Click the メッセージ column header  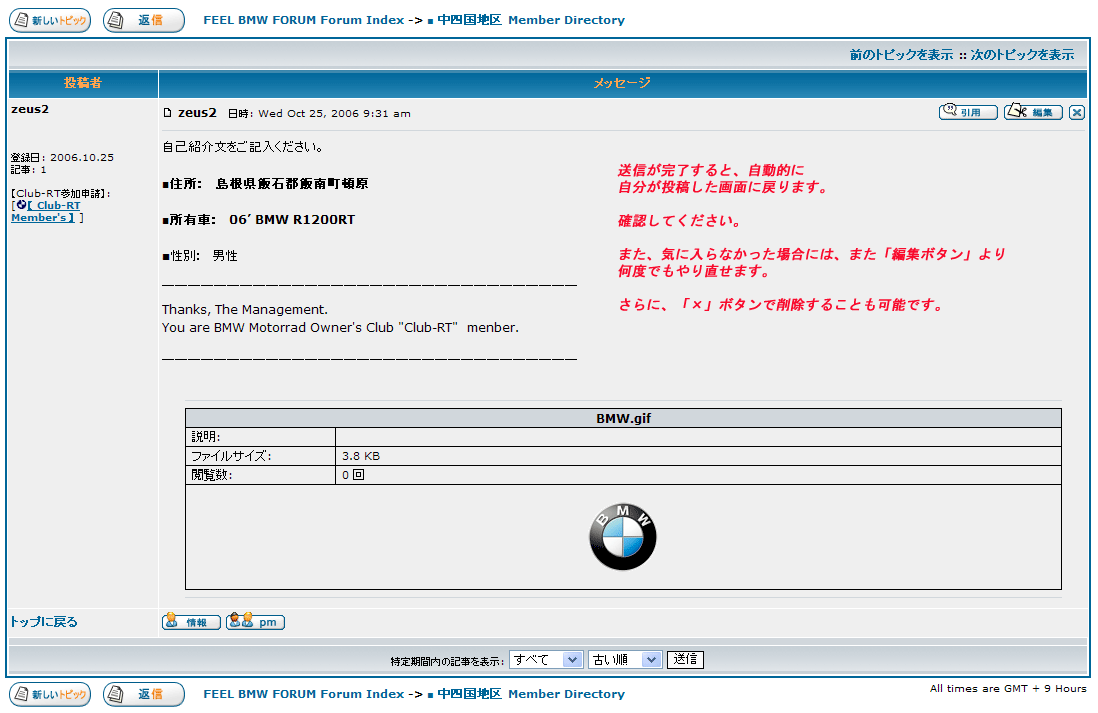(622, 83)
